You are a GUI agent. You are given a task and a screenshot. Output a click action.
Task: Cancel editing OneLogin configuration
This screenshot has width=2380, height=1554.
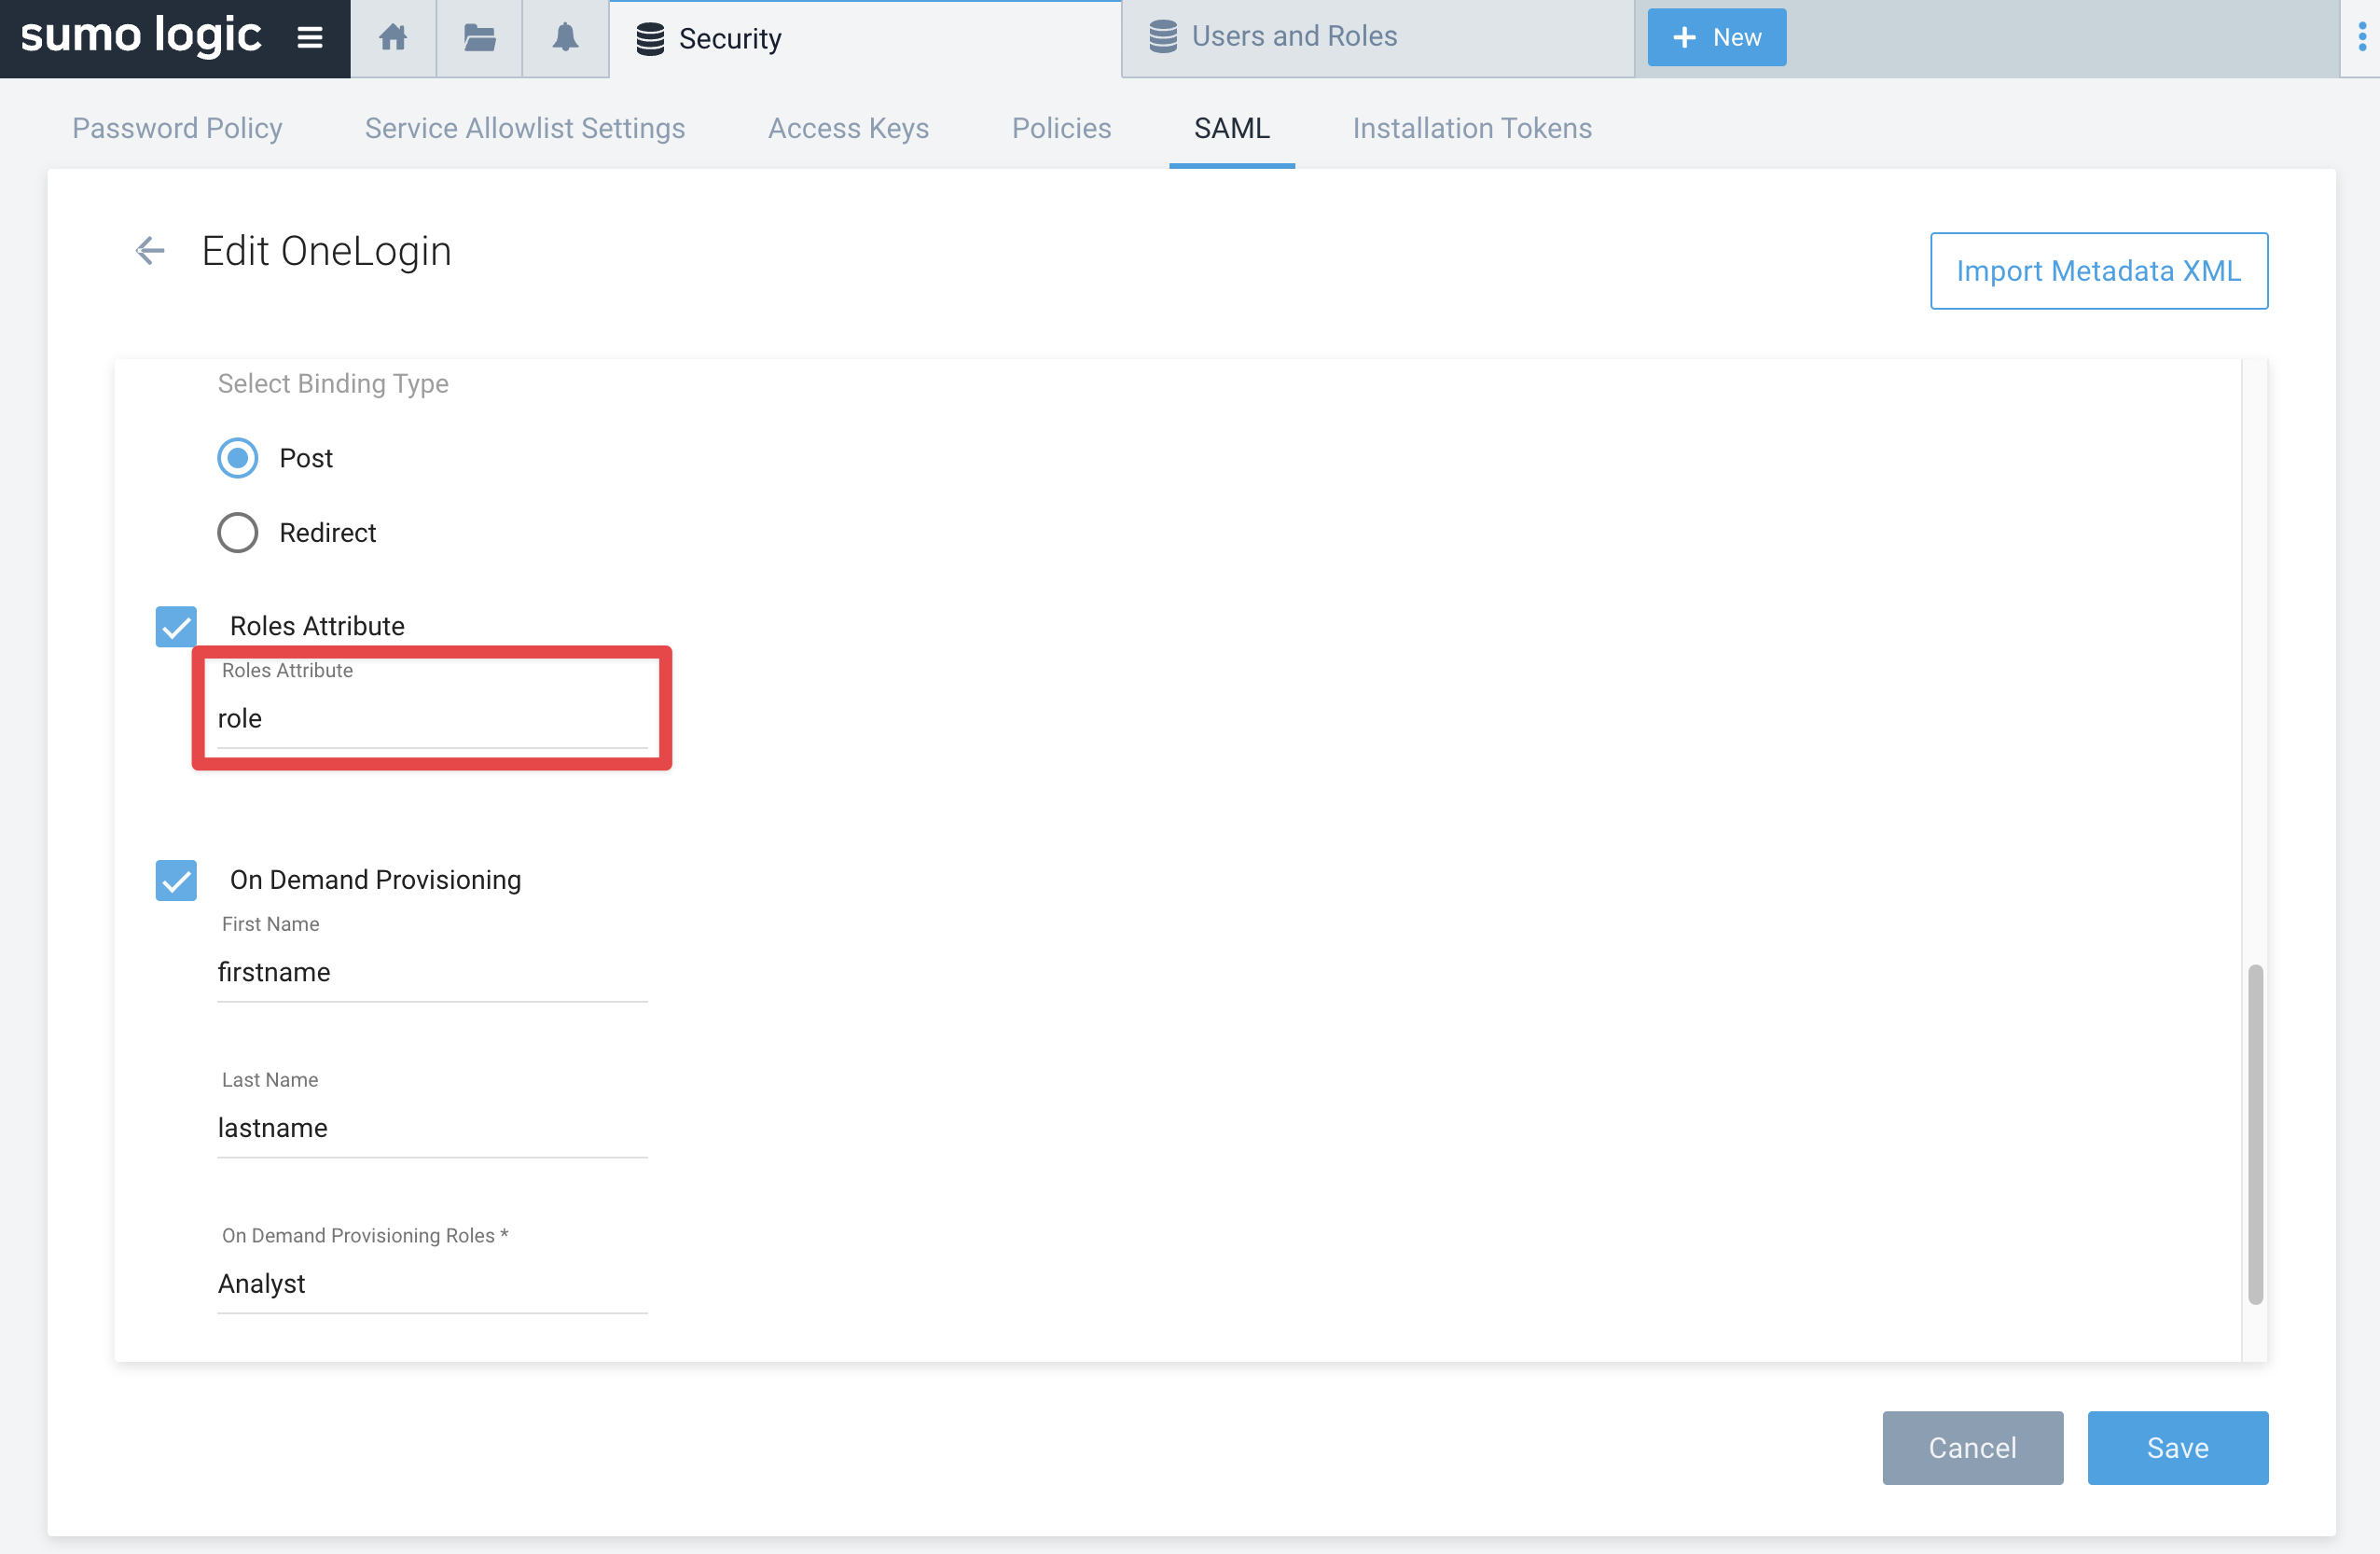1973,1447
